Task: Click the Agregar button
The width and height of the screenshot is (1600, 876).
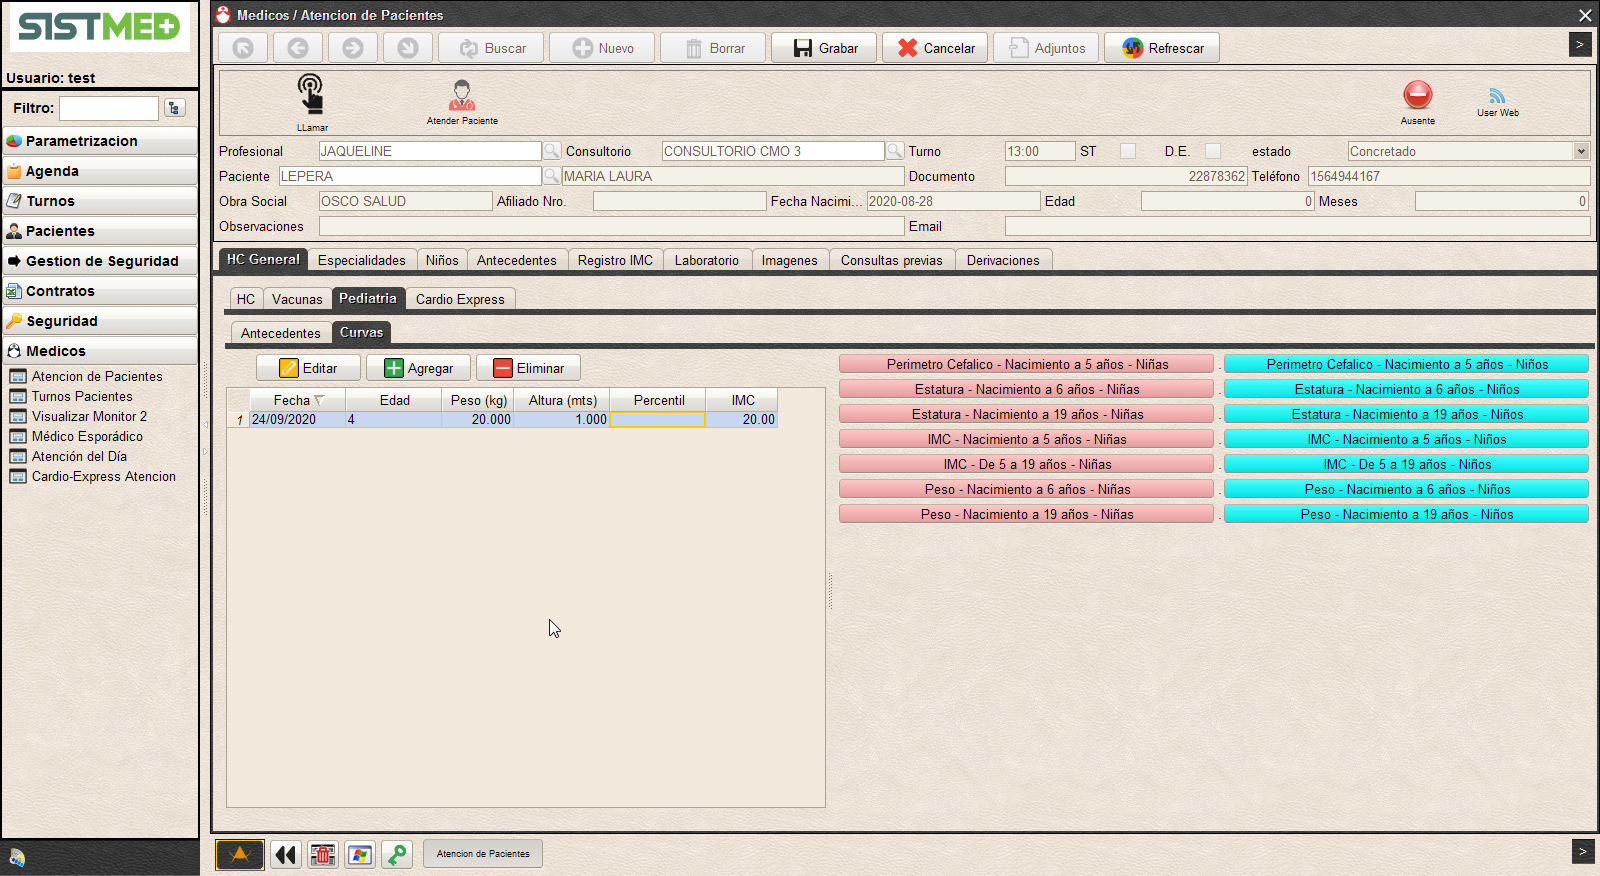Action: point(419,368)
